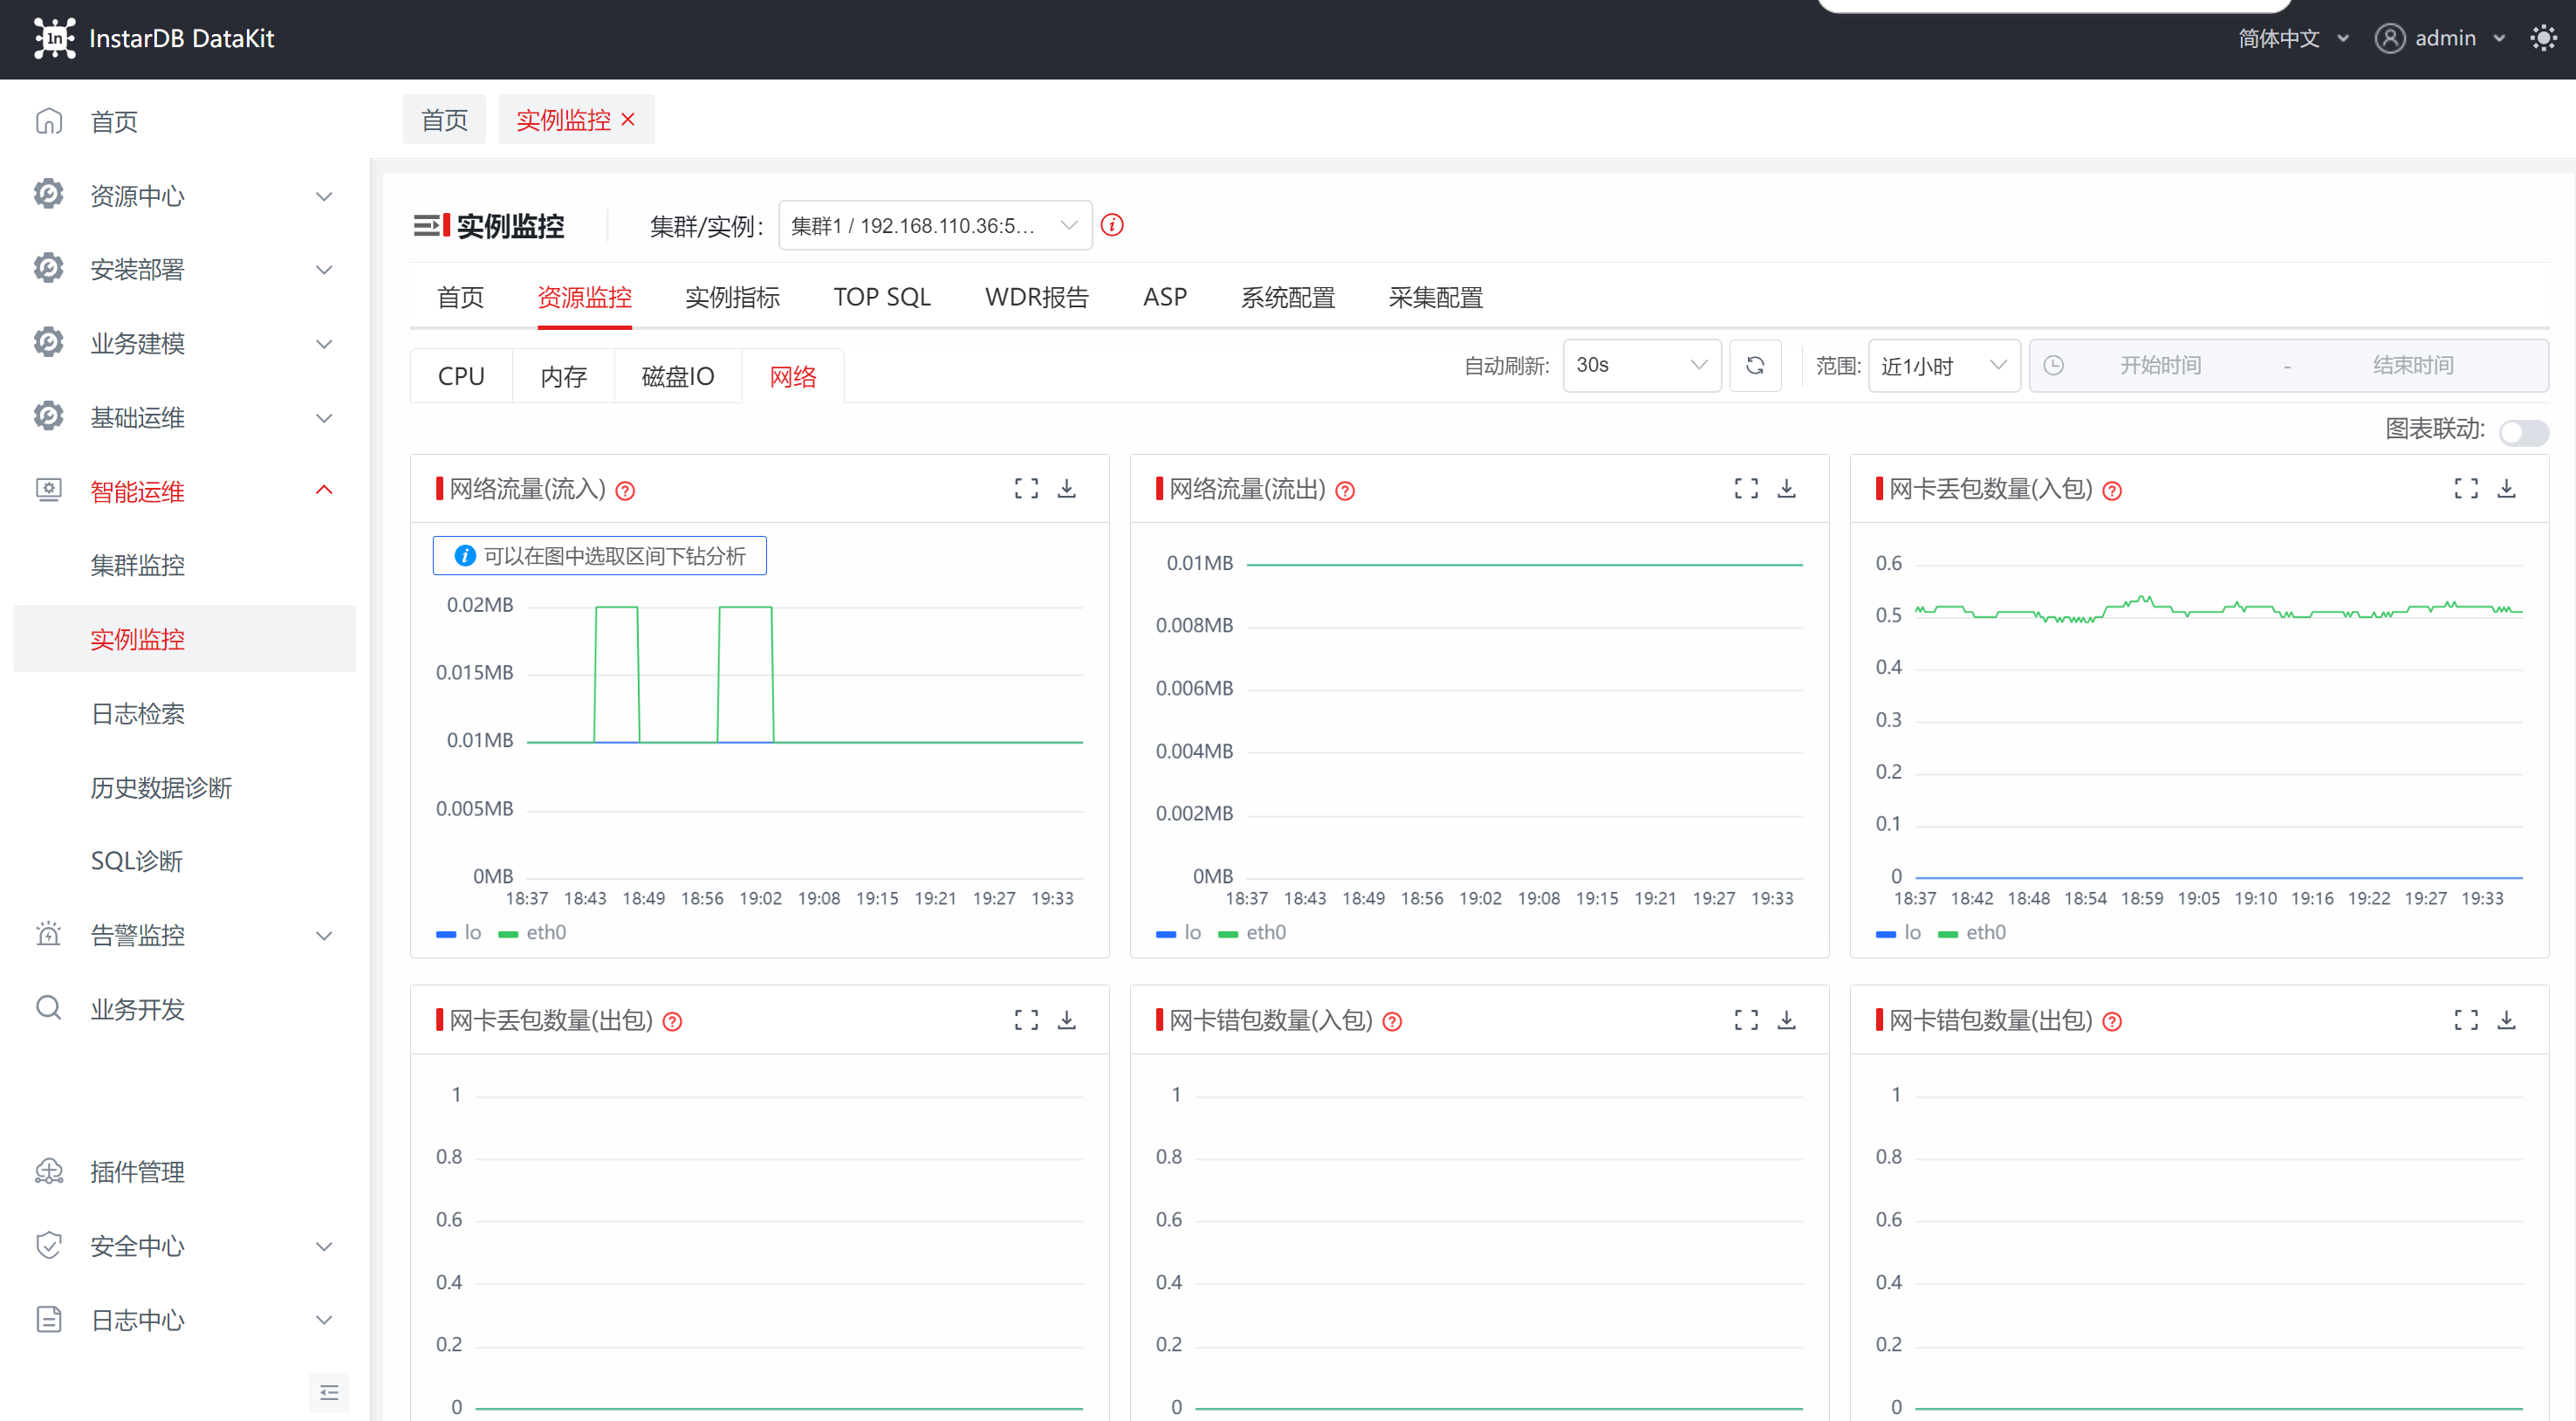Select the 内存 resource sub-tab
The image size is (2576, 1421).
click(564, 376)
